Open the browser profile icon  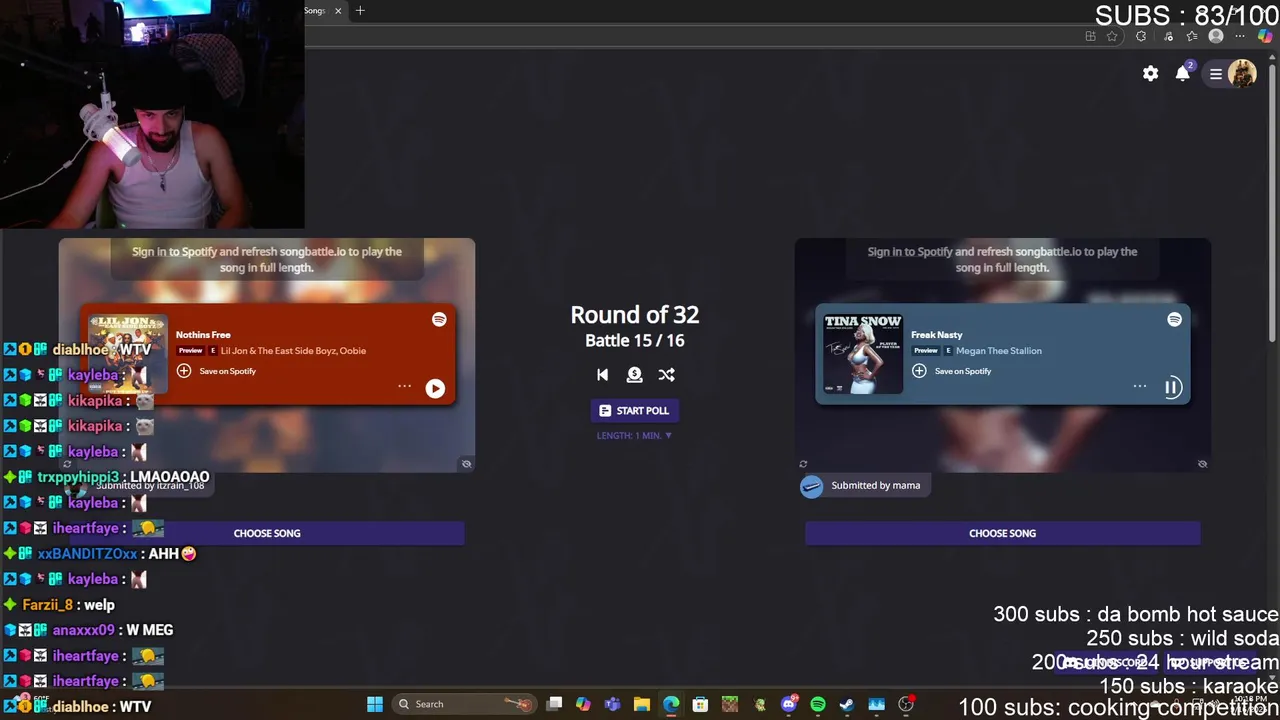click(1216, 37)
